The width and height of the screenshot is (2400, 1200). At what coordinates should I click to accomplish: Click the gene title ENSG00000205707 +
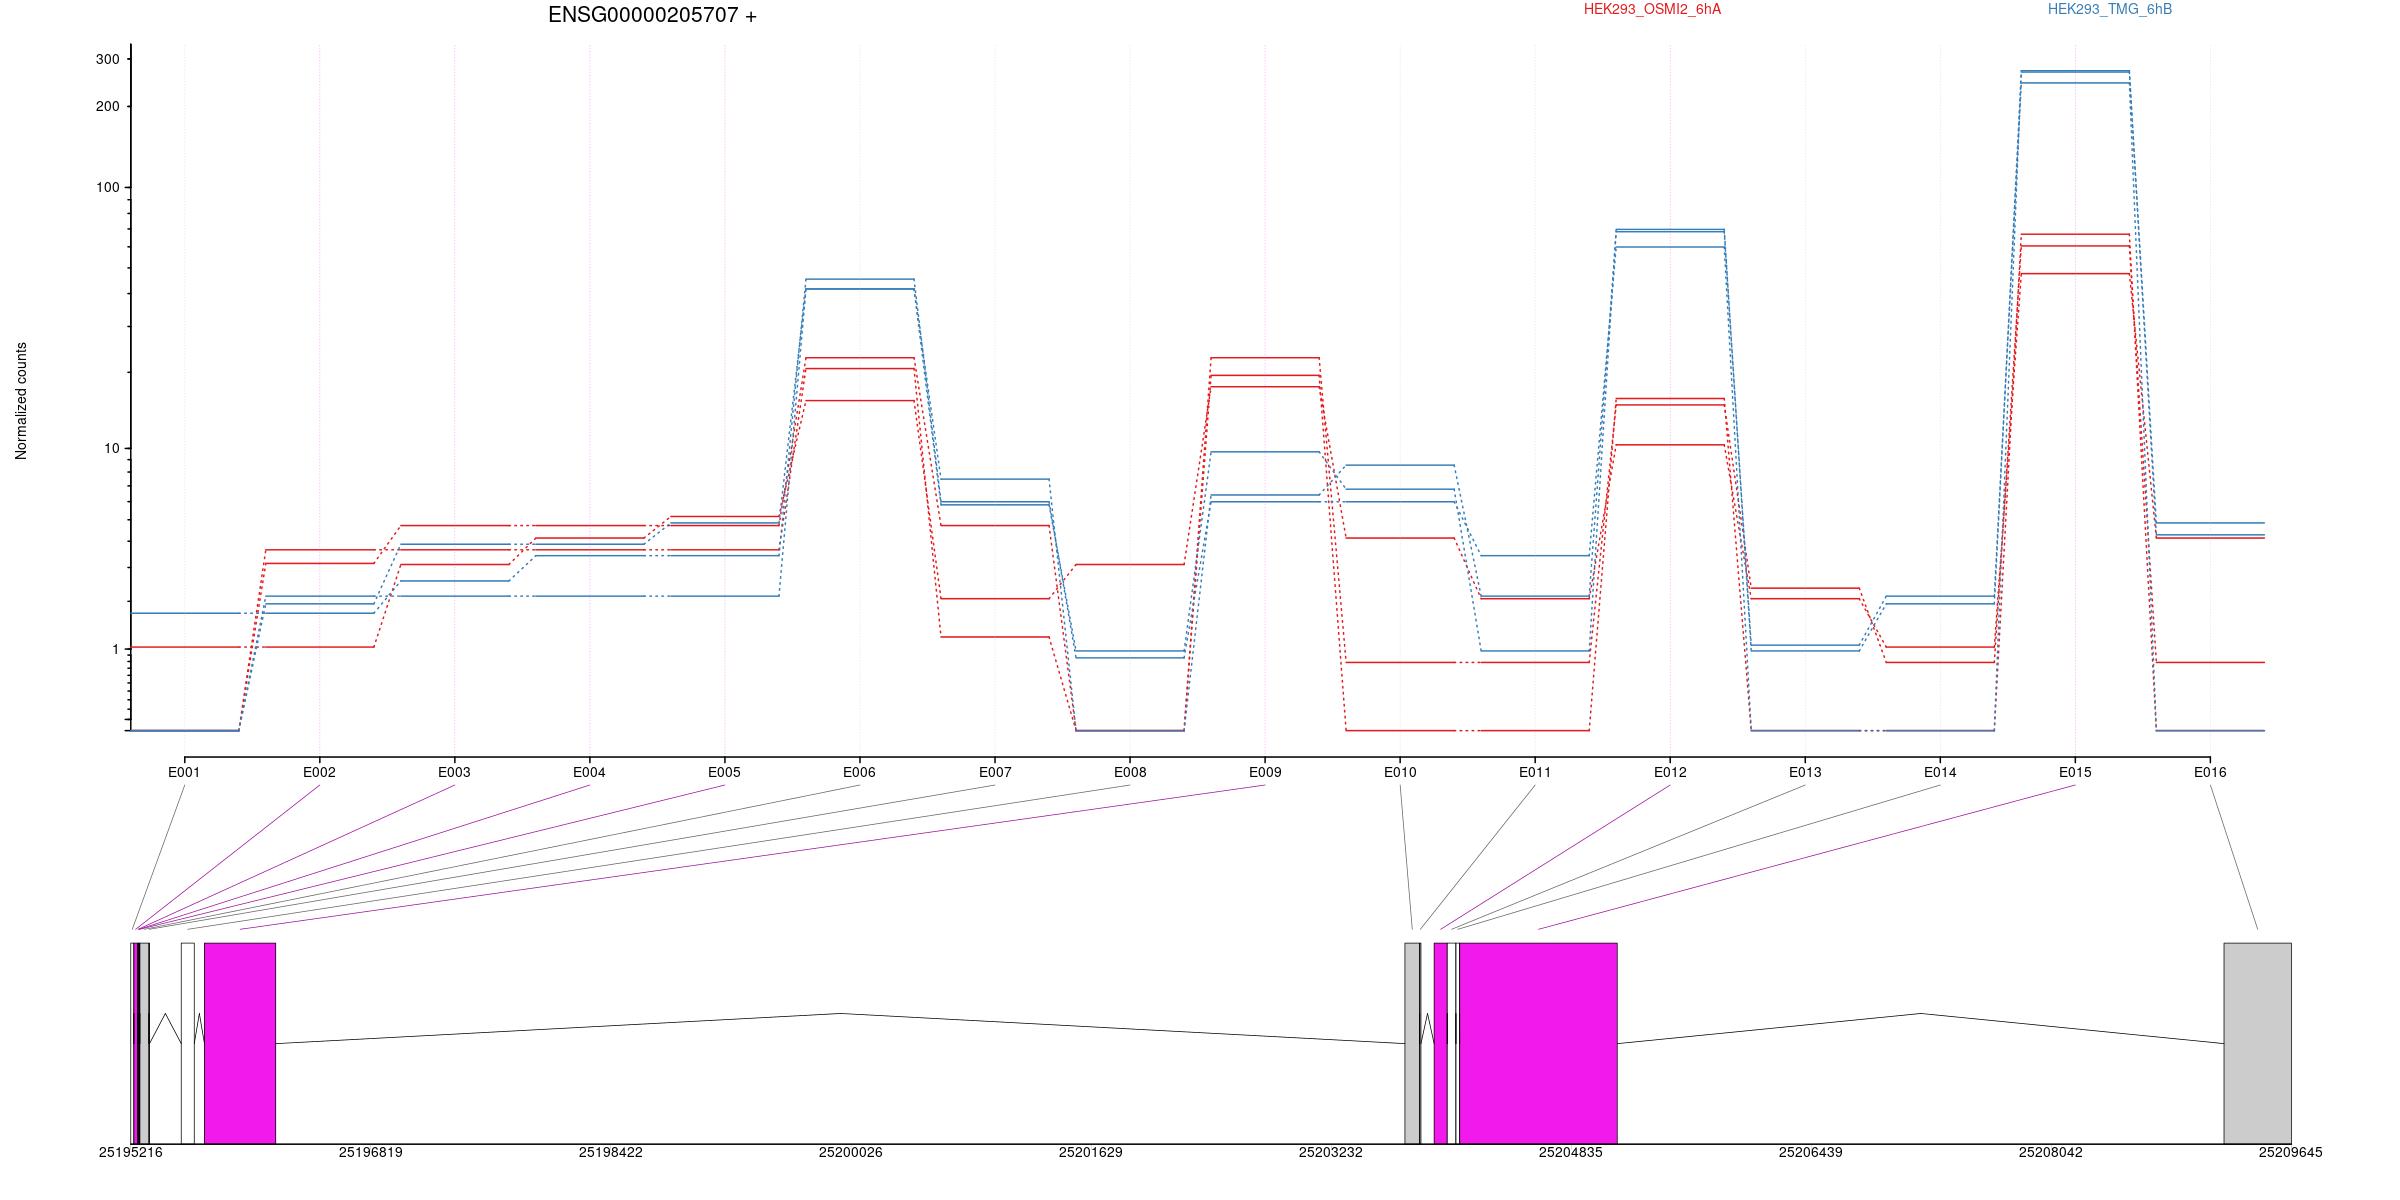point(652,15)
